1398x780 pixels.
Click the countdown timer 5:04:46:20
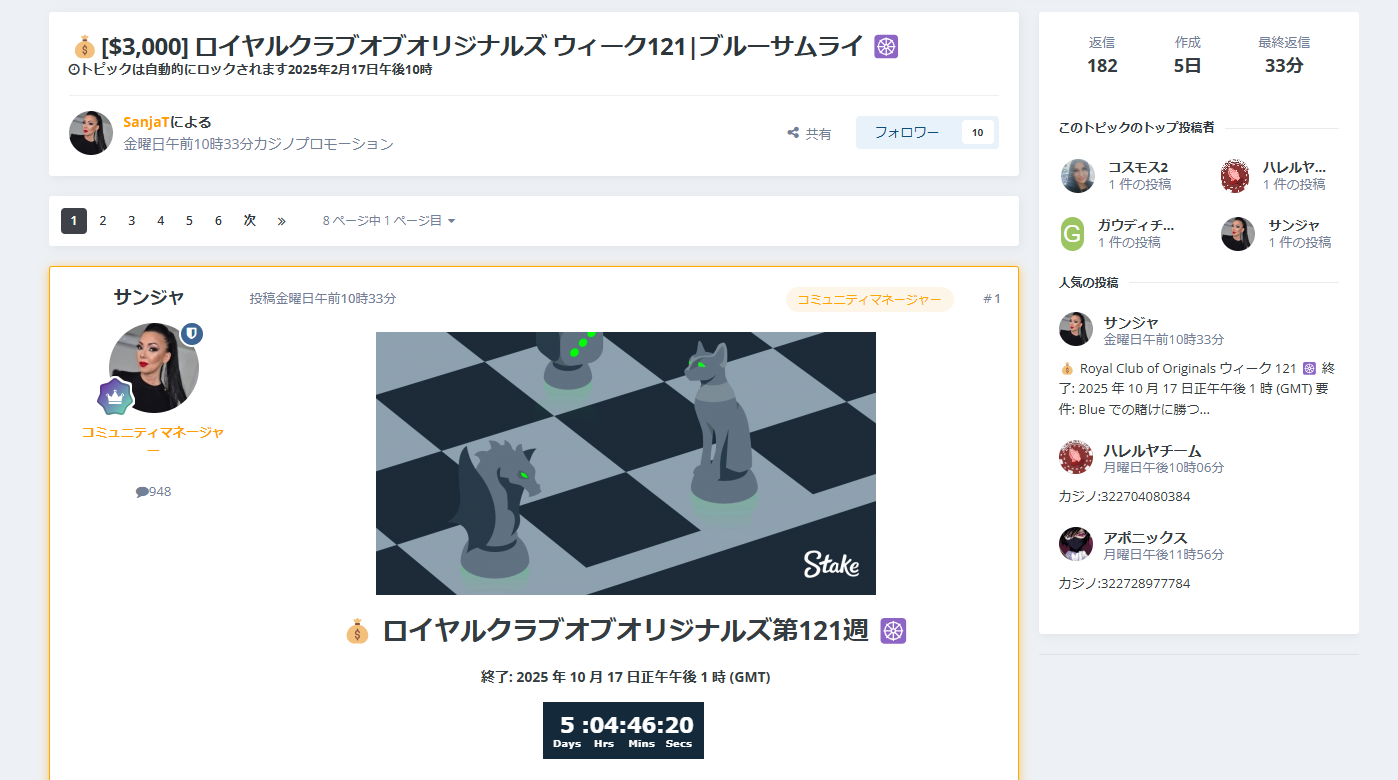coord(623,730)
